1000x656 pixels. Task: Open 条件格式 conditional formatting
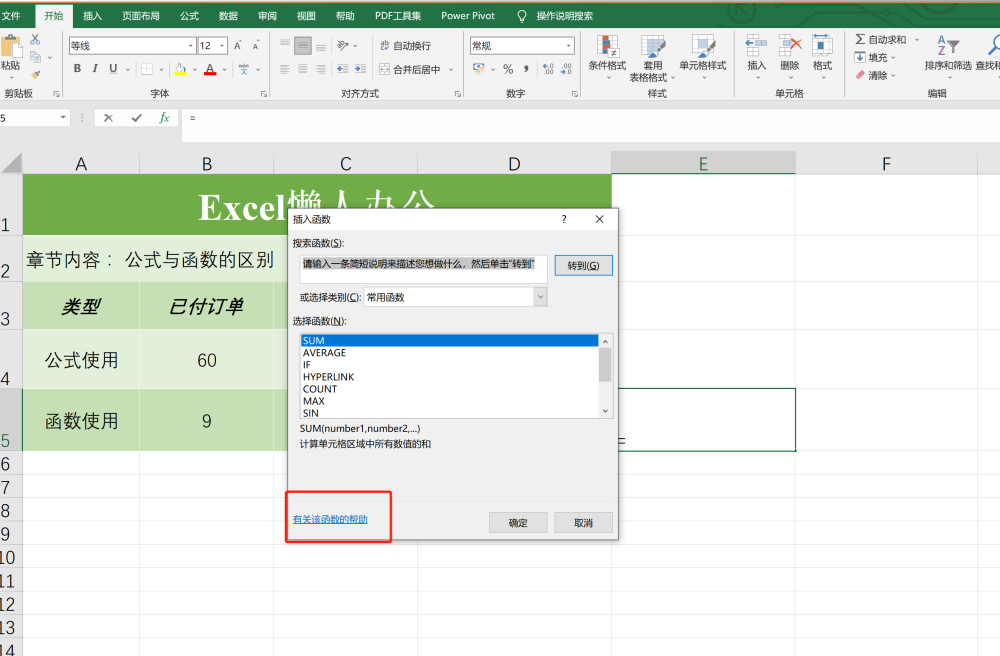pos(607,58)
